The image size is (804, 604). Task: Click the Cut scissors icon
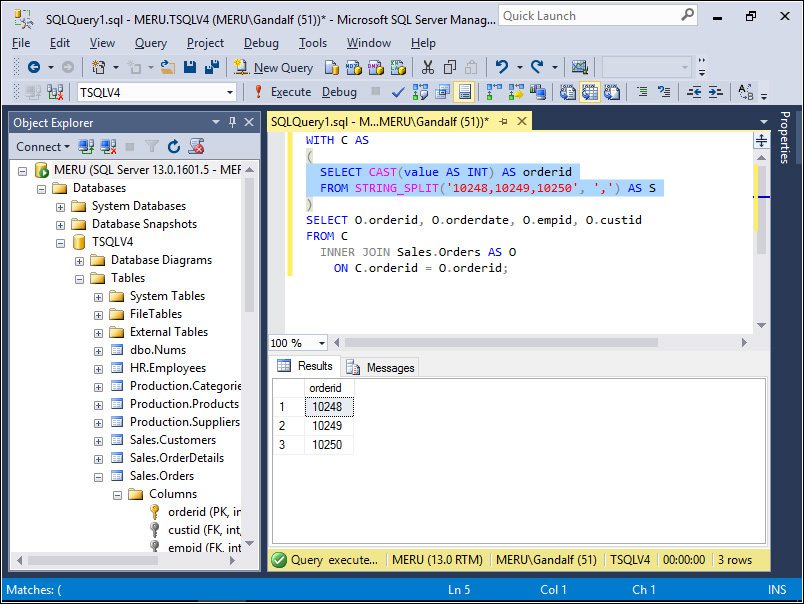click(427, 67)
